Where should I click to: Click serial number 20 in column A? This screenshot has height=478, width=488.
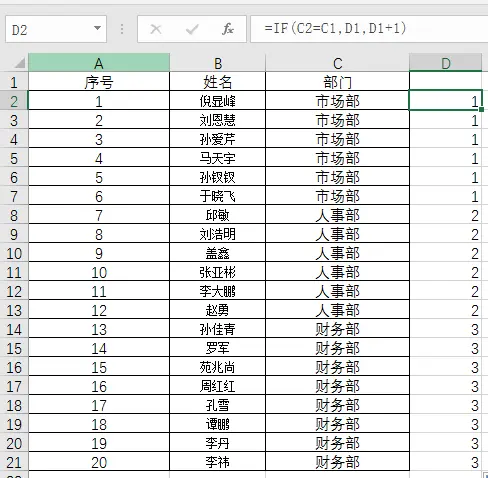pyautogui.click(x=99, y=462)
